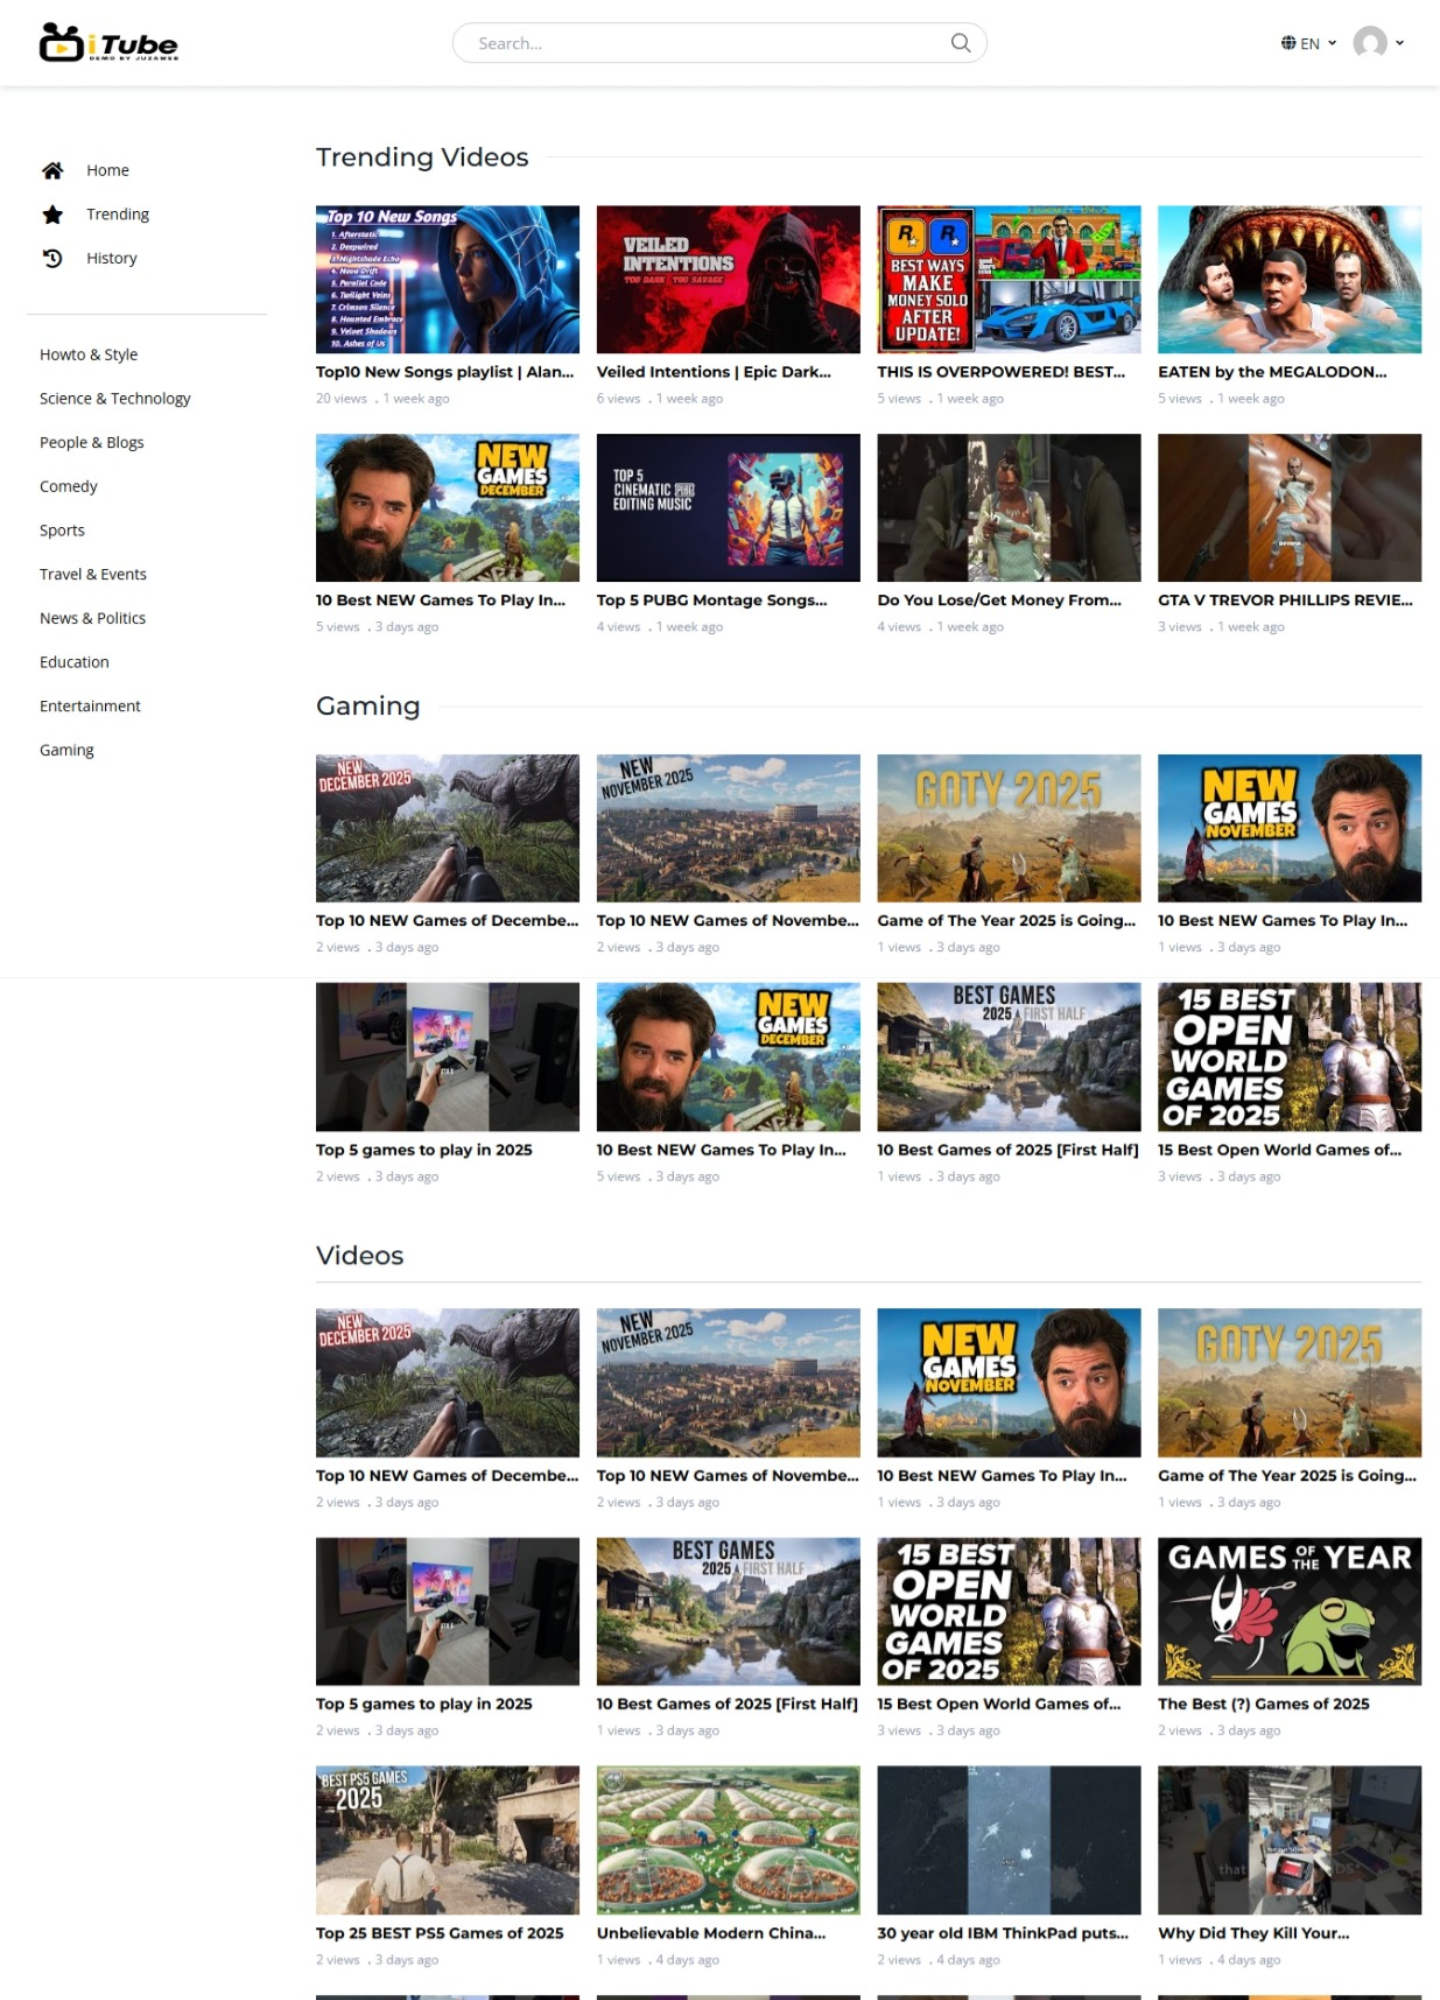Open the Entertainment category
The width and height of the screenshot is (1440, 2000).
point(90,706)
